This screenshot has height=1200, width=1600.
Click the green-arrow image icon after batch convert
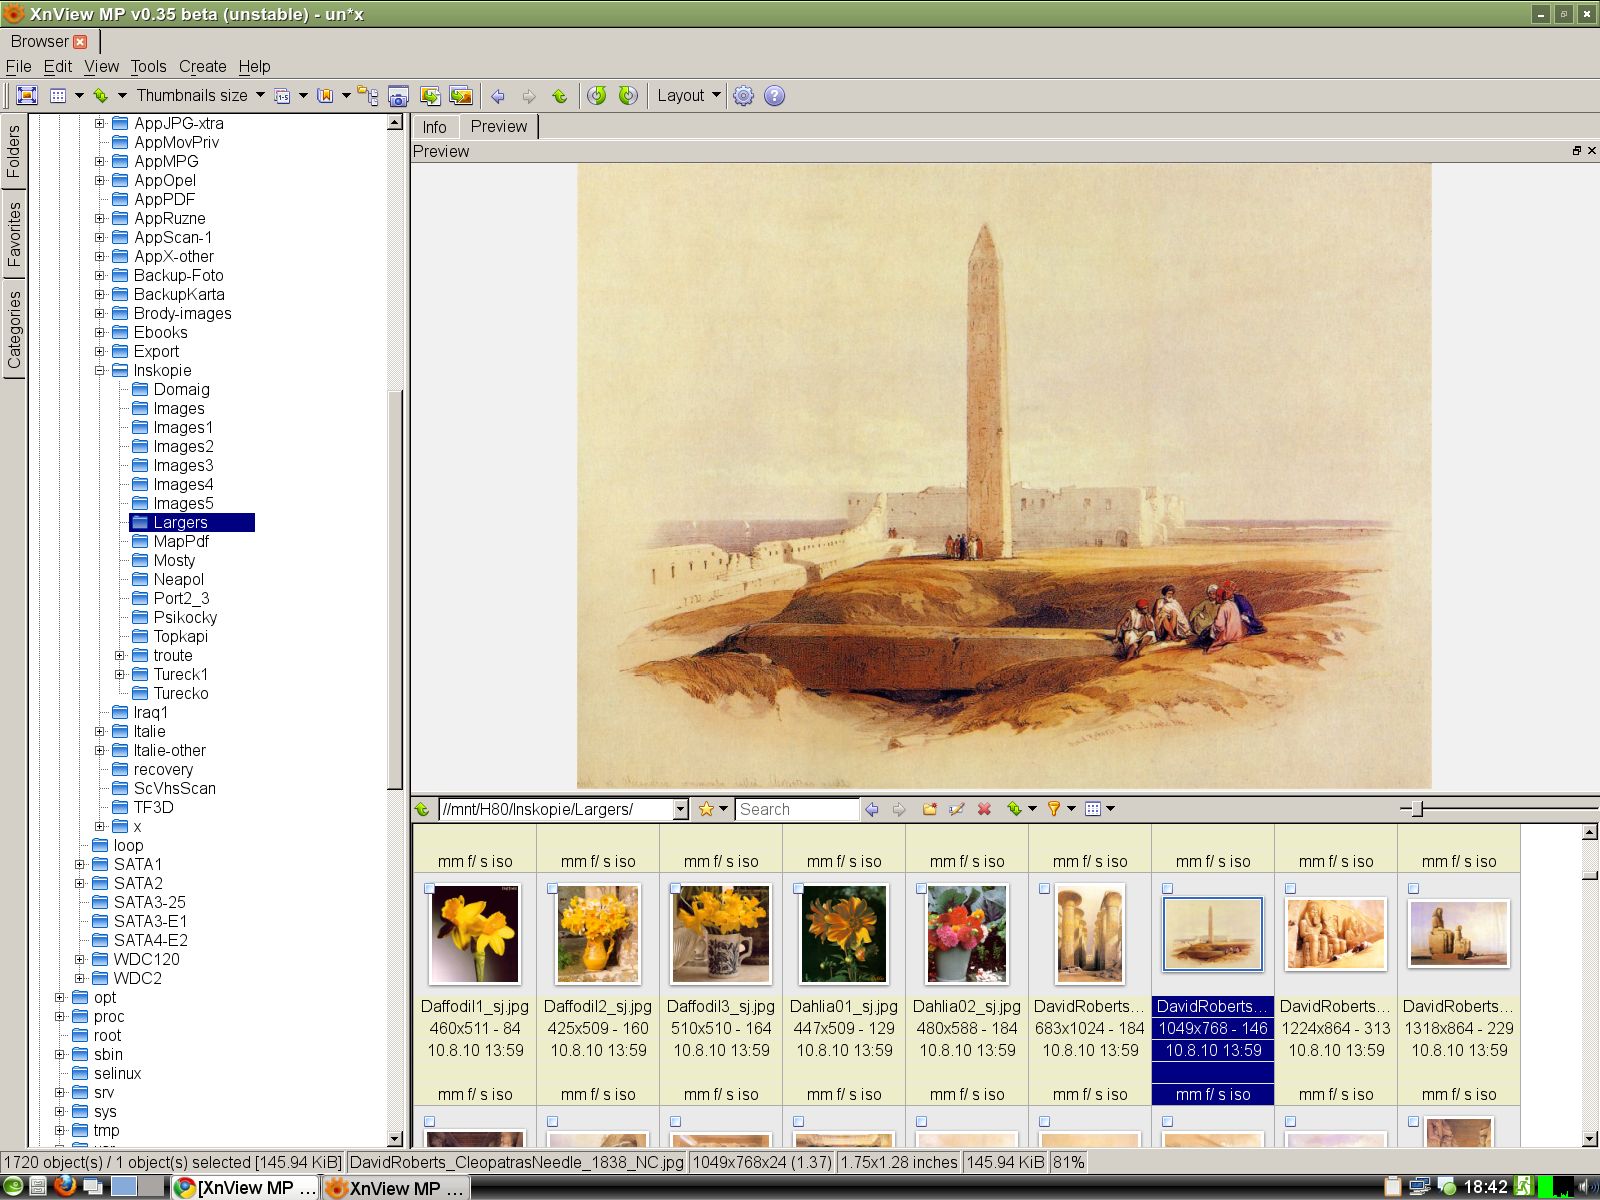tap(461, 96)
